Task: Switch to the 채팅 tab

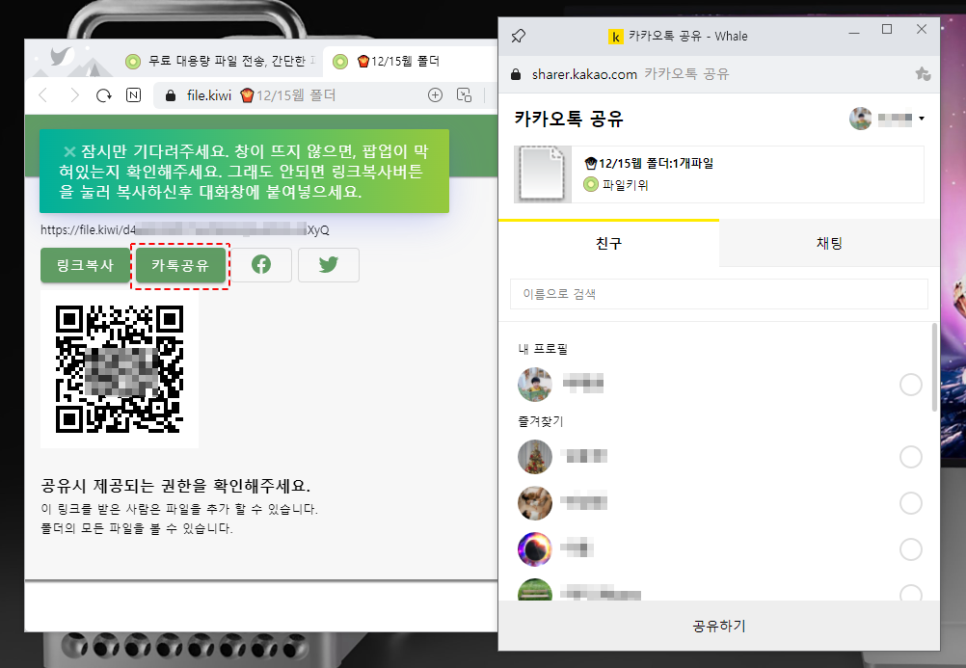Action: (x=829, y=243)
